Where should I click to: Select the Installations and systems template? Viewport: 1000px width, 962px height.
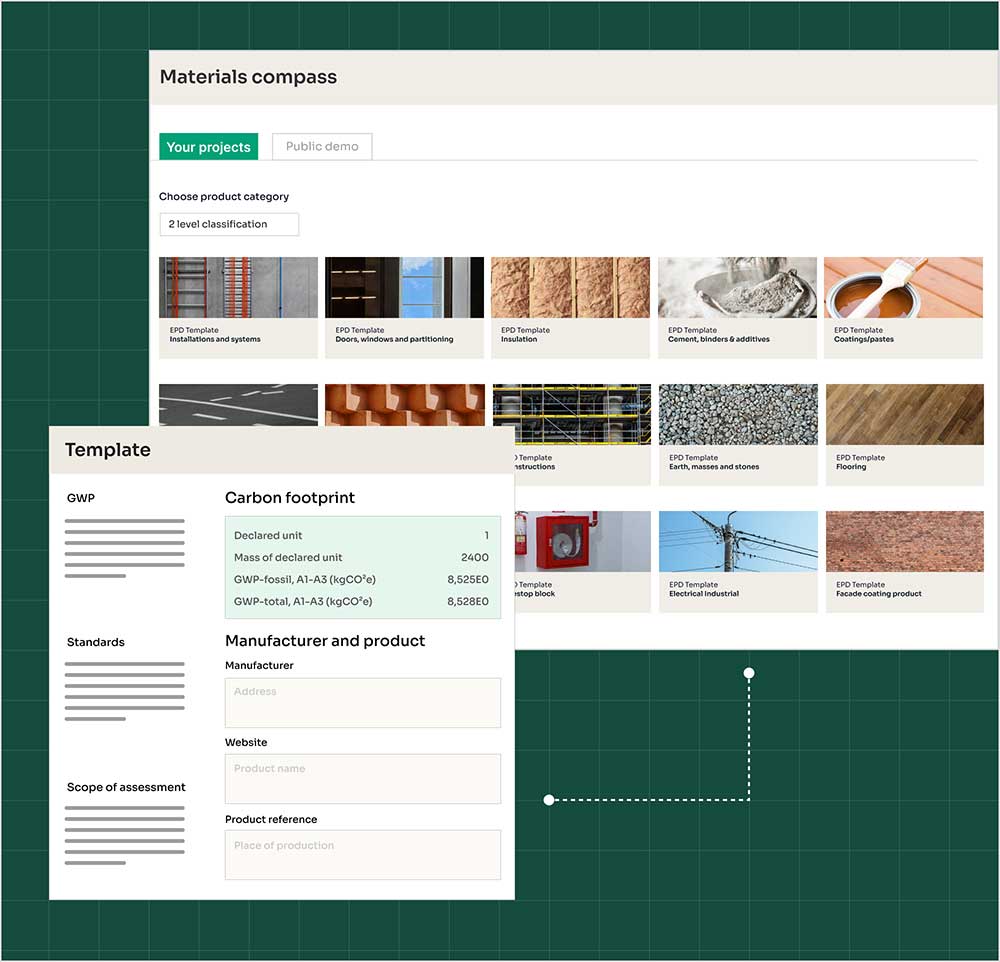click(238, 307)
